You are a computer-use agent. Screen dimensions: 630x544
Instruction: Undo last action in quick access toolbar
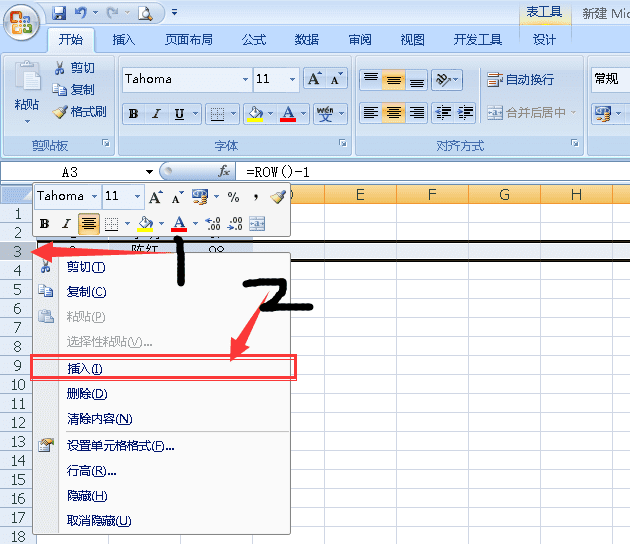[80, 13]
